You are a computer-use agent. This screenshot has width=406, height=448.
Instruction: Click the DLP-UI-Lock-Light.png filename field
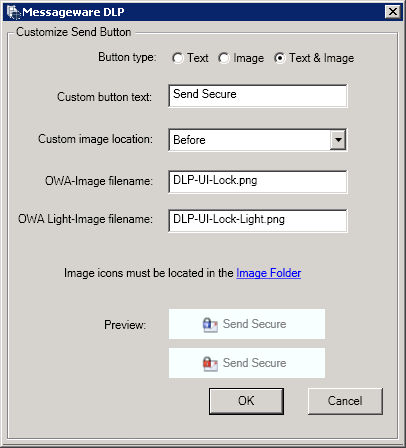258,220
